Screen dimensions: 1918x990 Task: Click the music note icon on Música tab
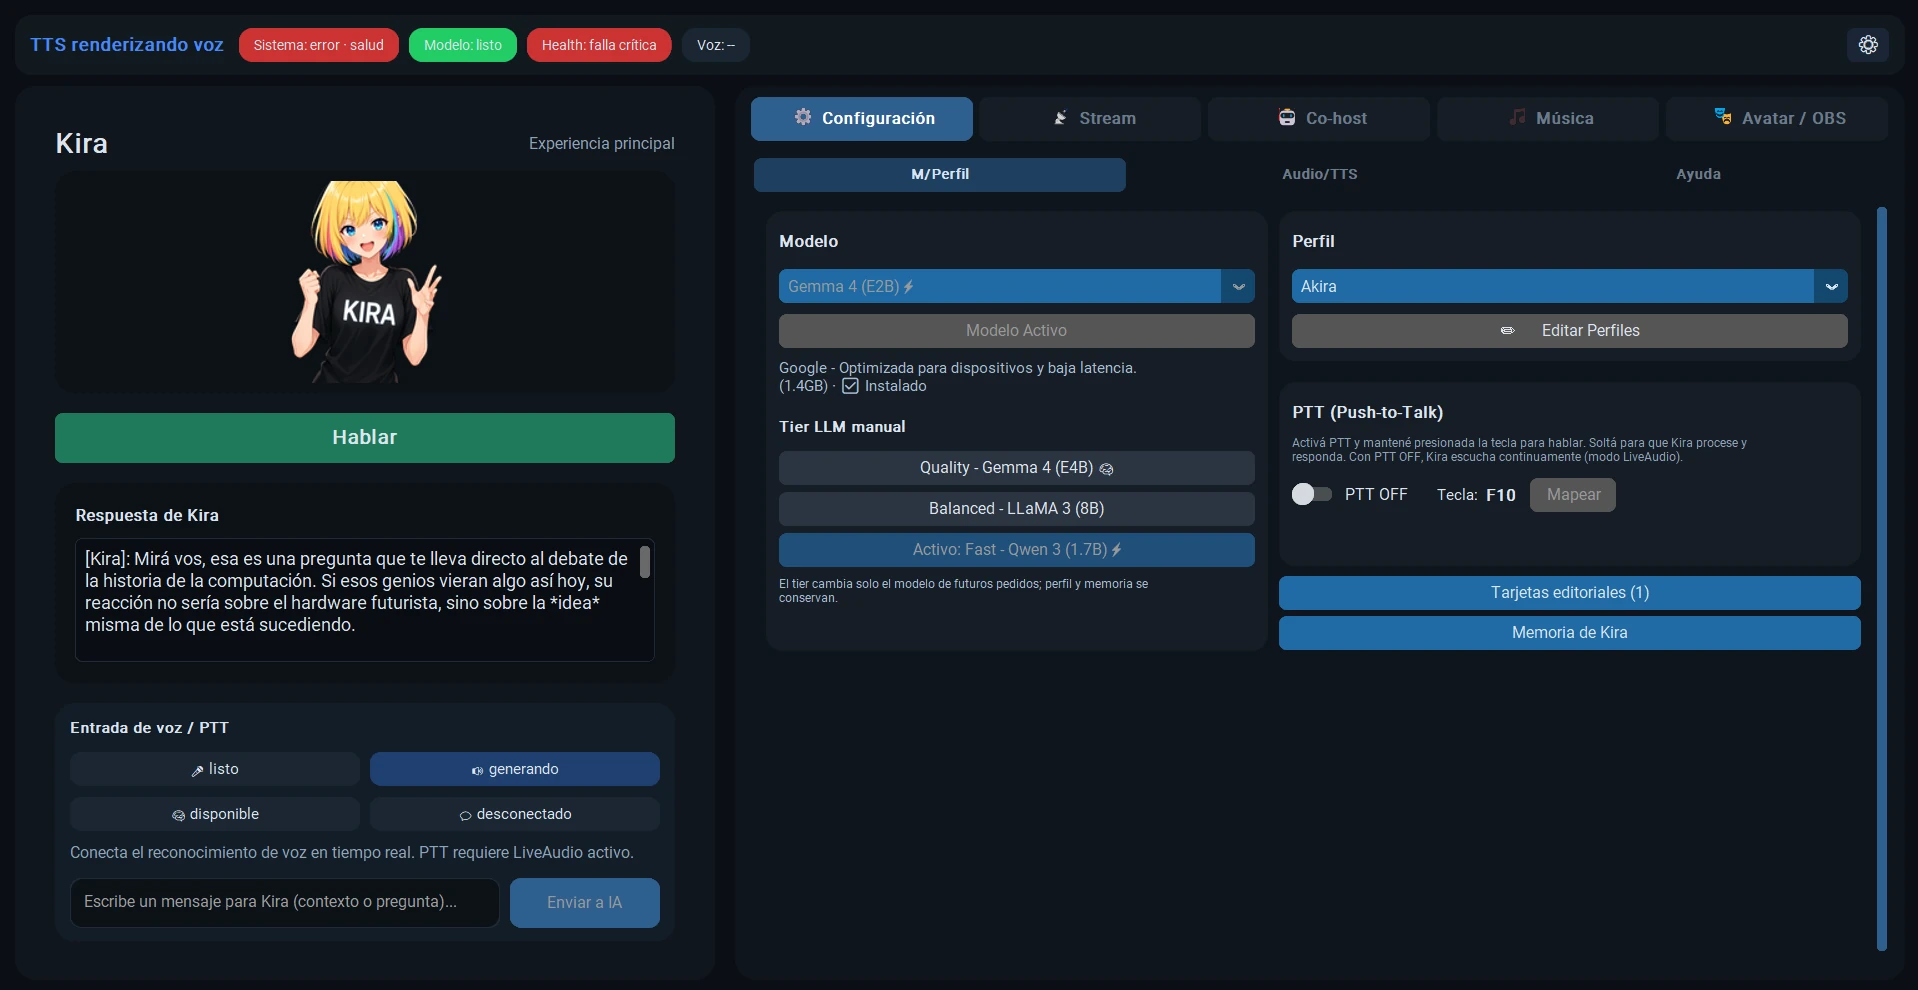(1517, 117)
